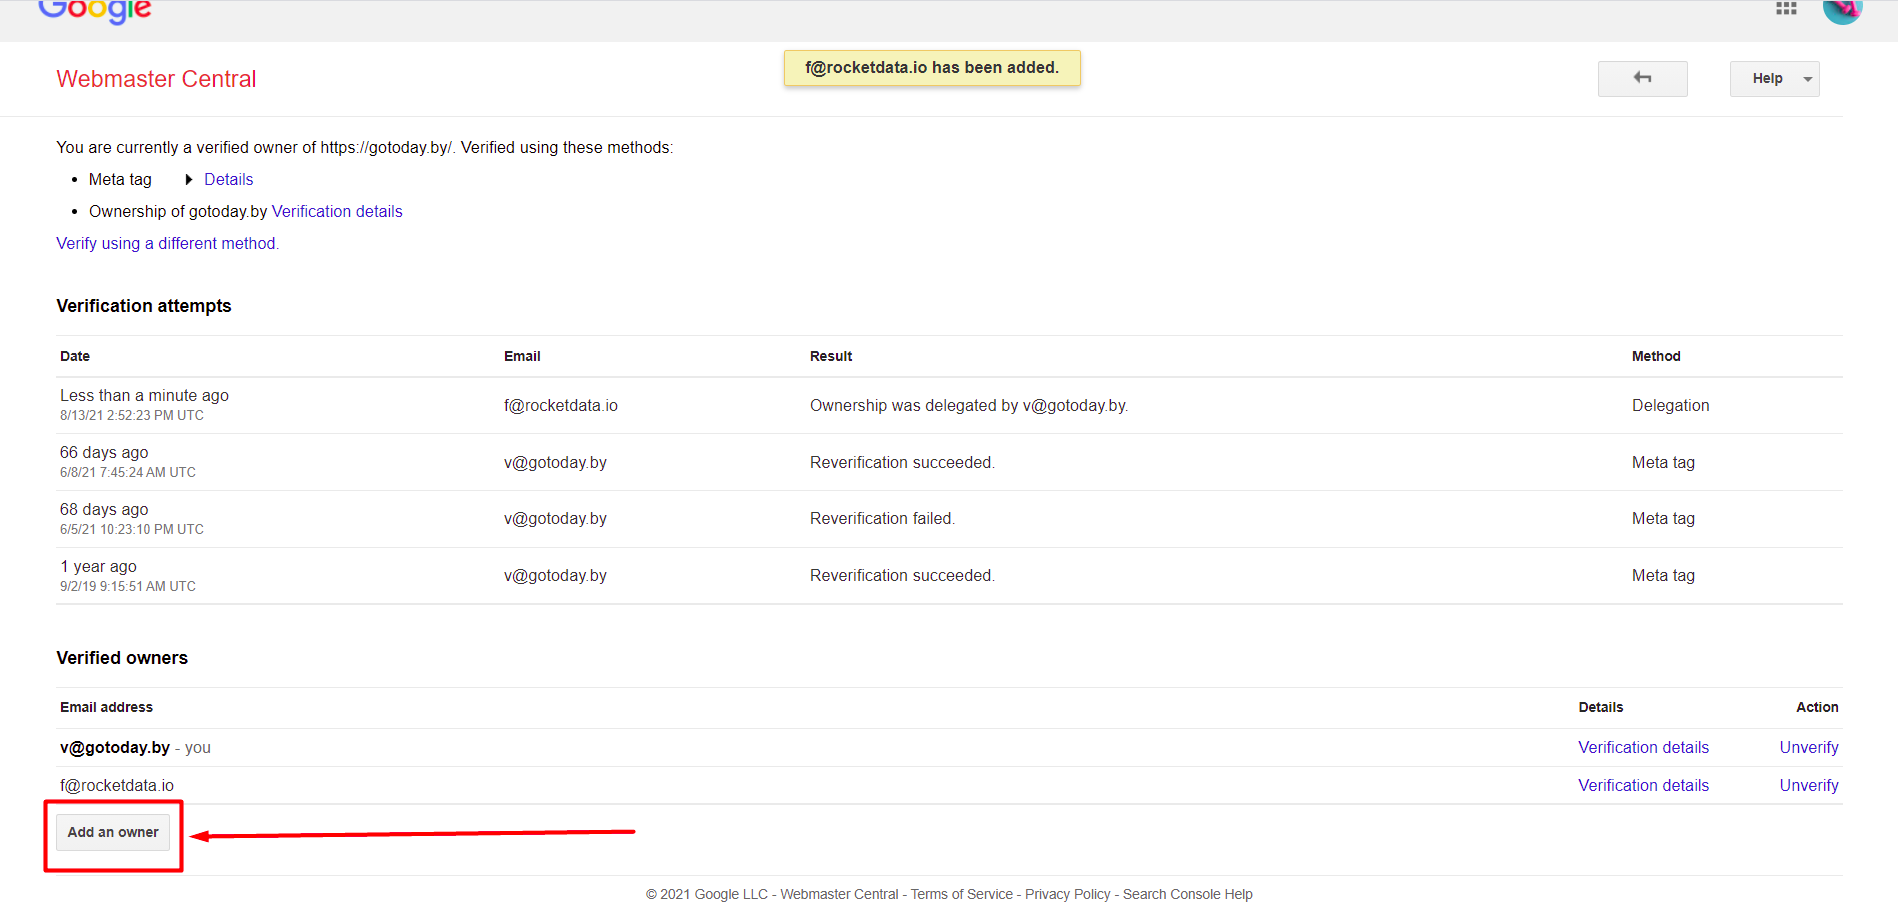The width and height of the screenshot is (1898, 924).
Task: Open Details link for Meta tag
Action: pyautogui.click(x=228, y=180)
